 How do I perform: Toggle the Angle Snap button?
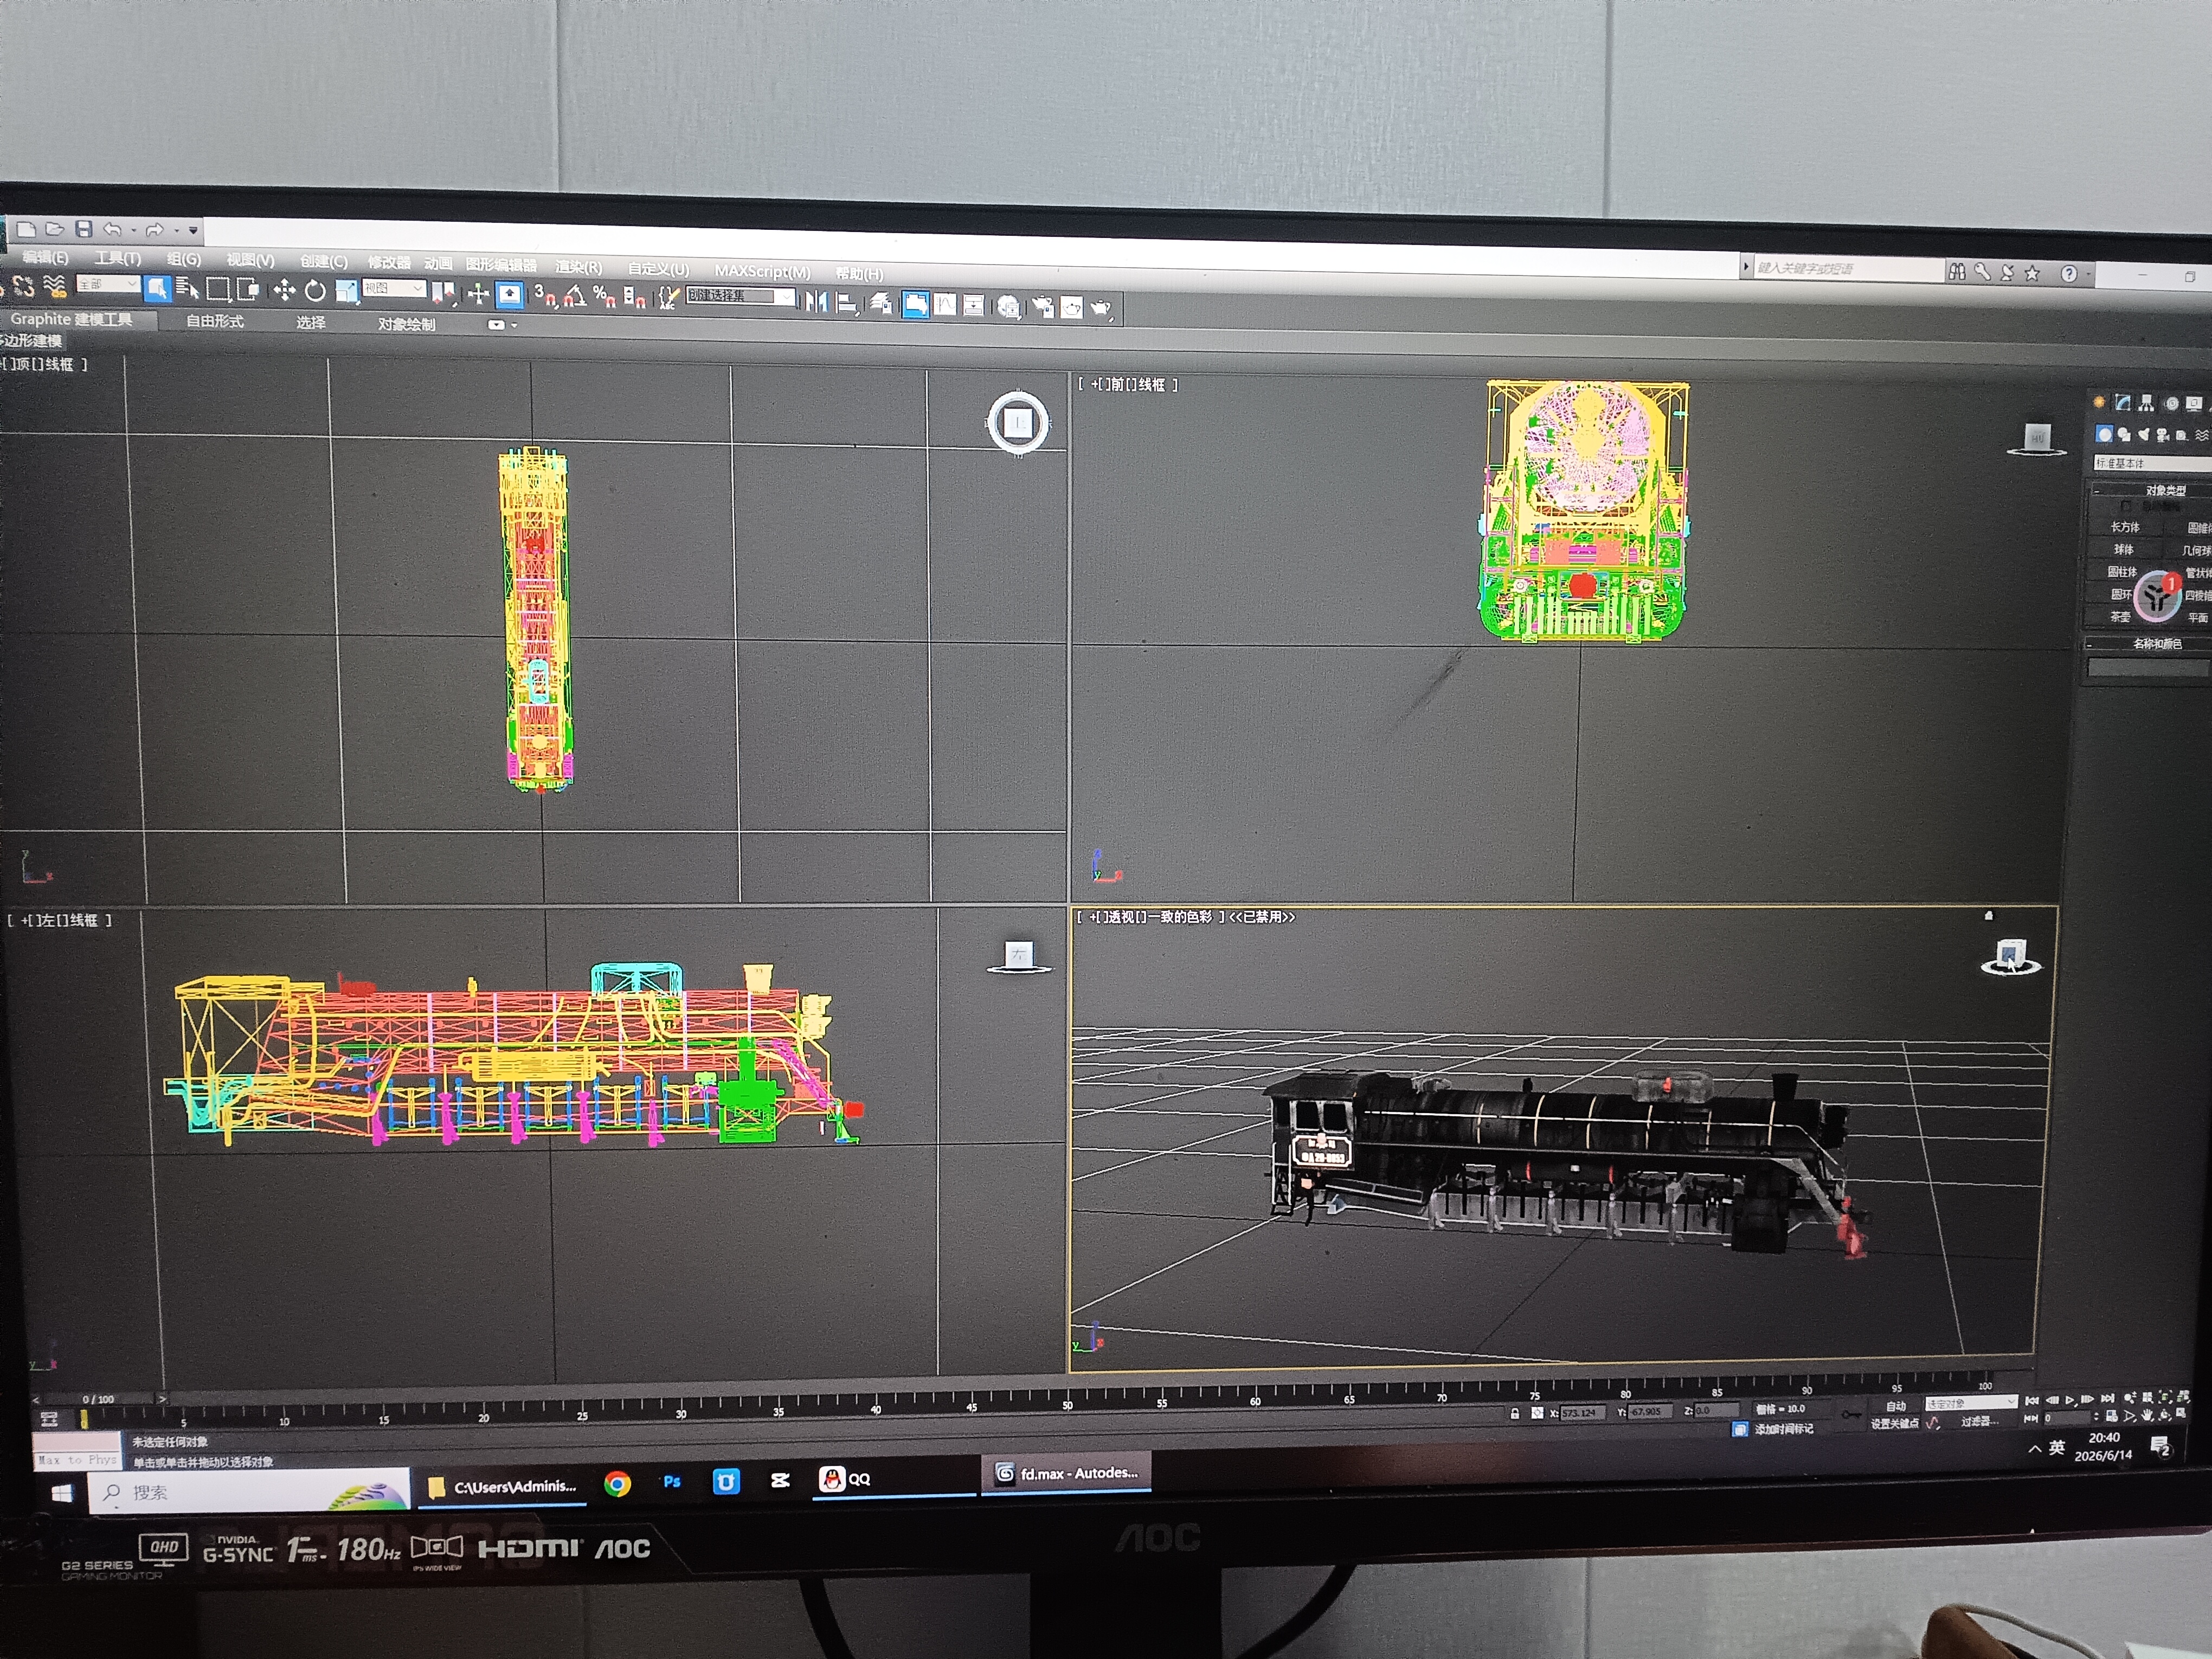(575, 296)
